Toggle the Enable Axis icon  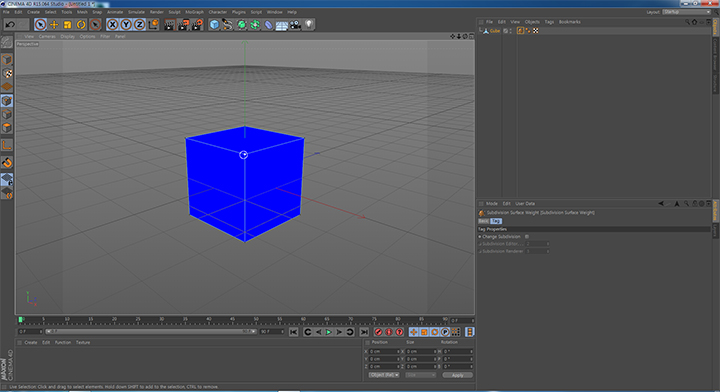click(x=7, y=146)
